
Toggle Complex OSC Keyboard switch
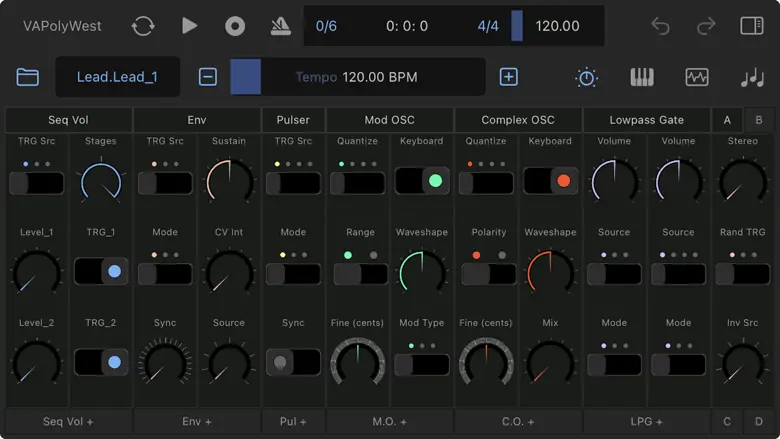[x=550, y=181]
